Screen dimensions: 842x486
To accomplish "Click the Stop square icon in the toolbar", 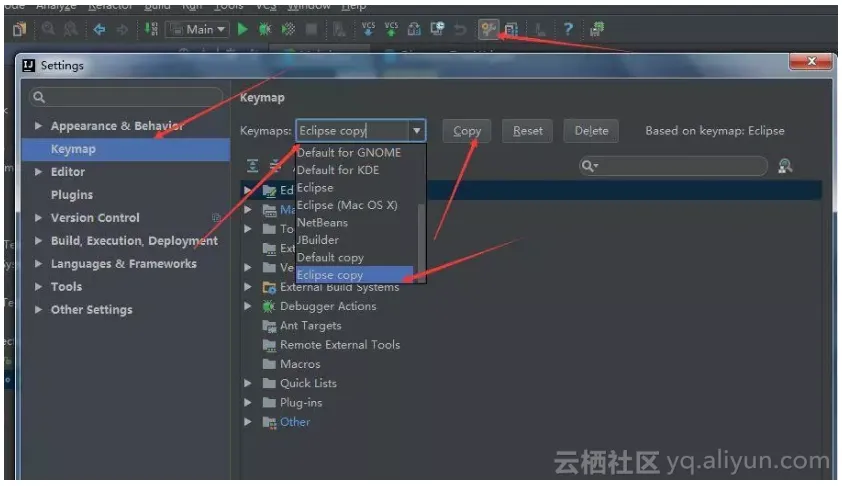I will [311, 29].
